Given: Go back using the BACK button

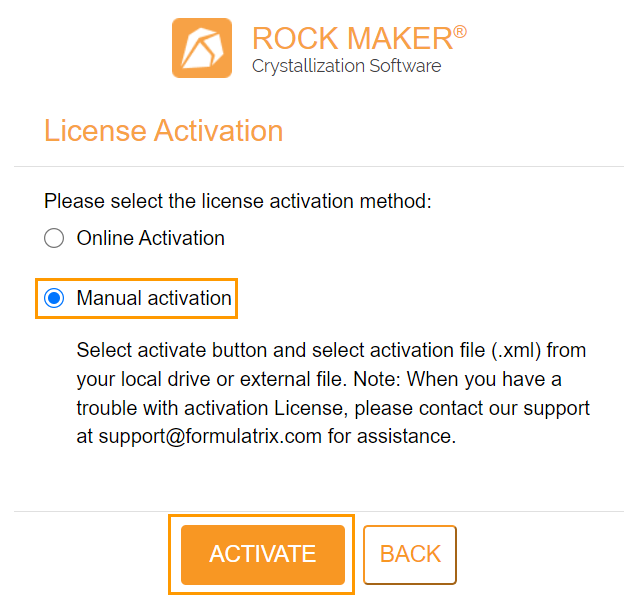Looking at the screenshot, I should click(410, 555).
